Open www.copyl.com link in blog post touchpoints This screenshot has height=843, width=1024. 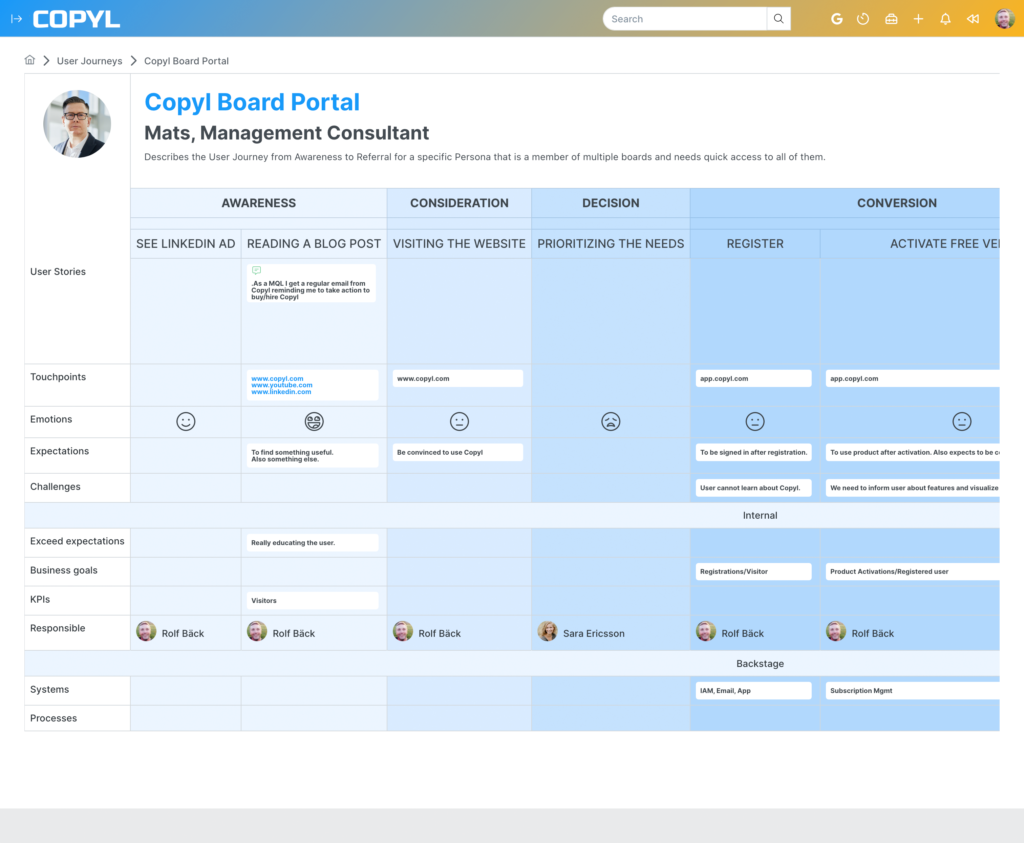(278, 379)
